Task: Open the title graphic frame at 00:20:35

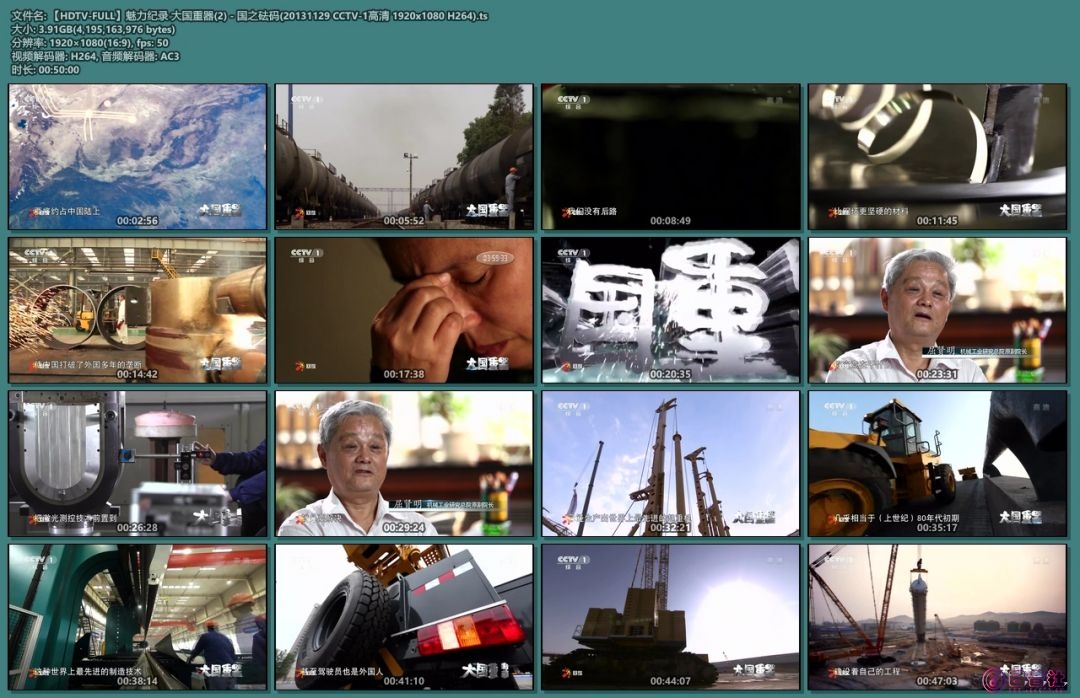Action: (671, 310)
